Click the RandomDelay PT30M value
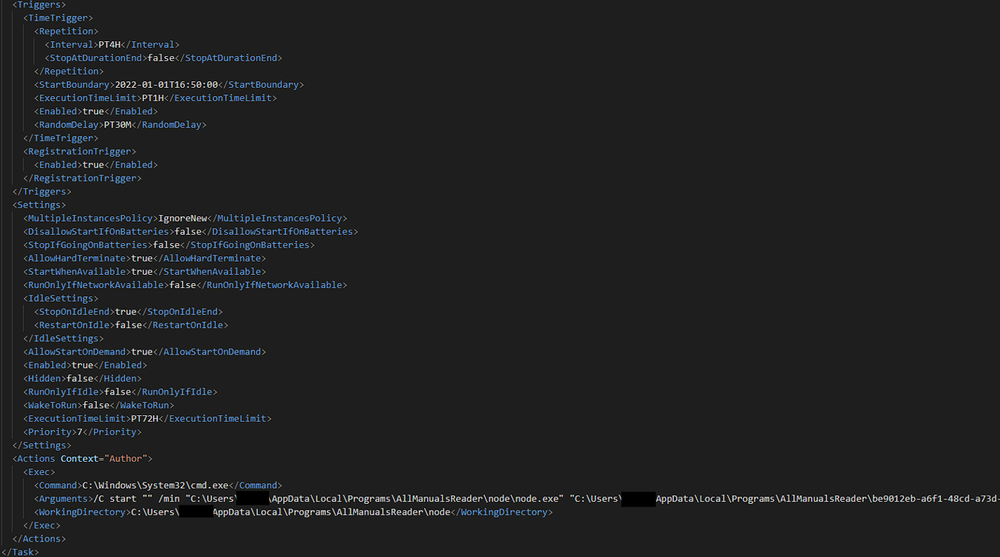The image size is (1000, 557). tap(119, 125)
